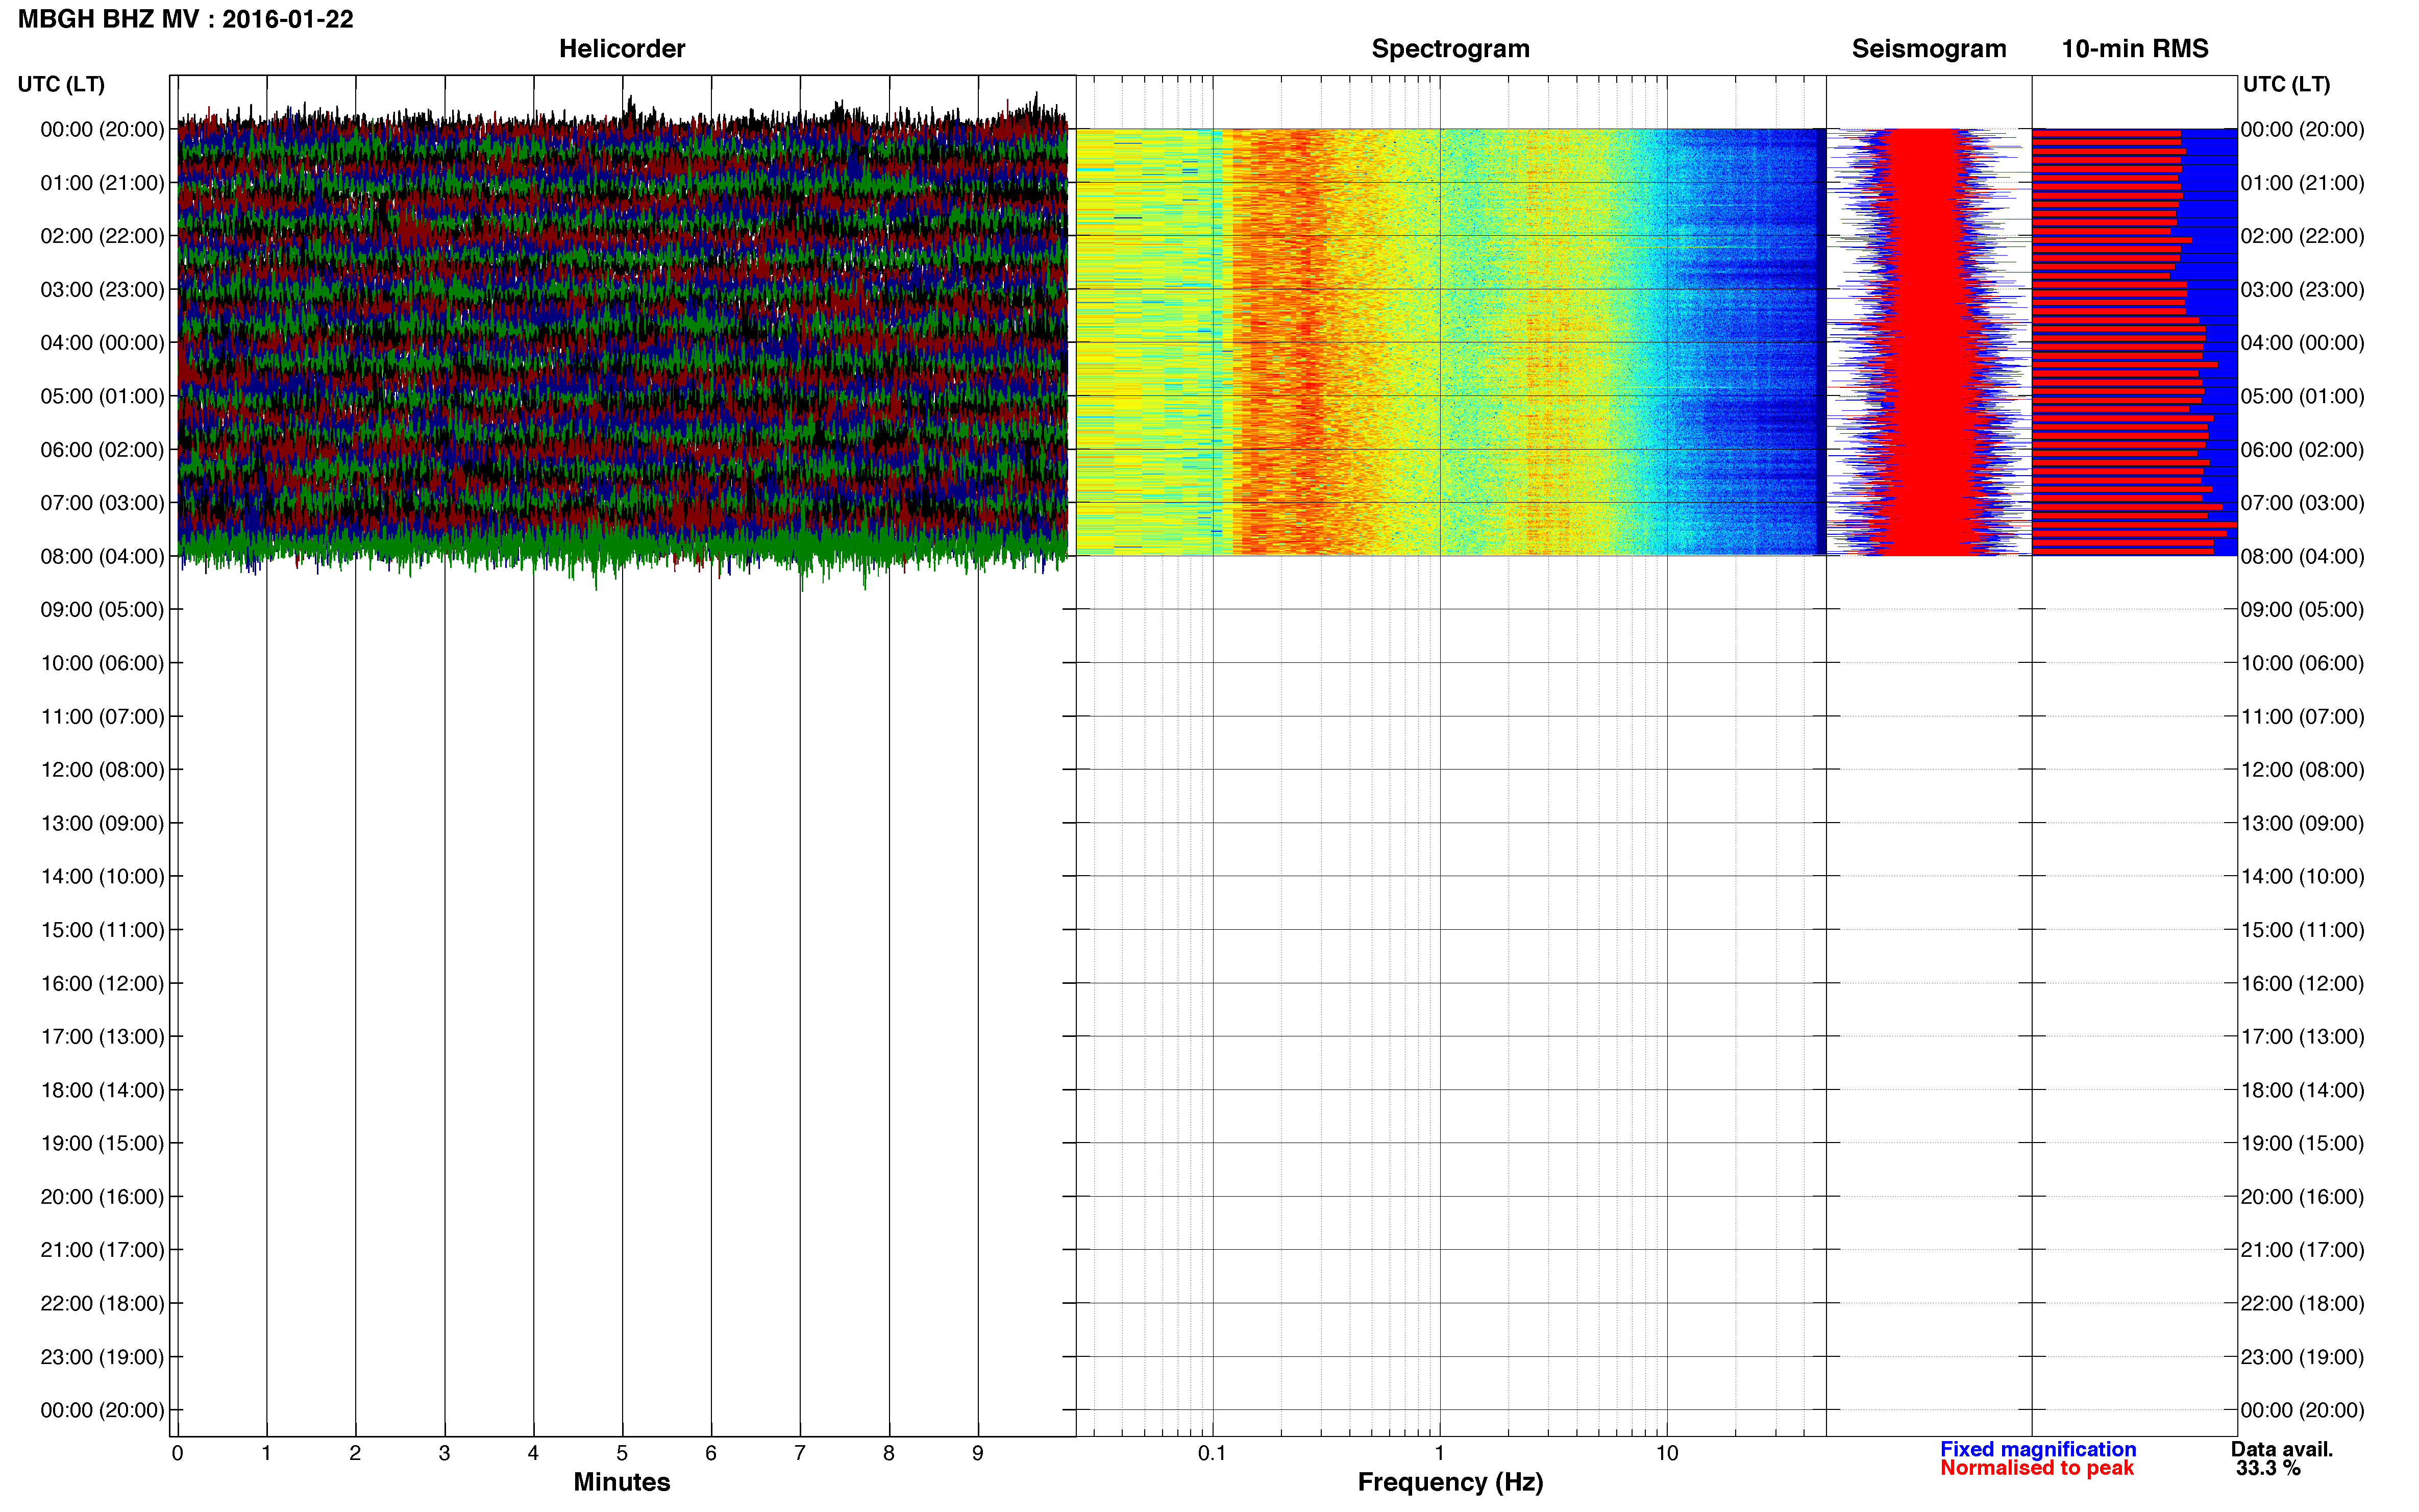Click the left "03:00 (23:00)" time label
This screenshot has height=1512, width=2419.
tap(102, 289)
